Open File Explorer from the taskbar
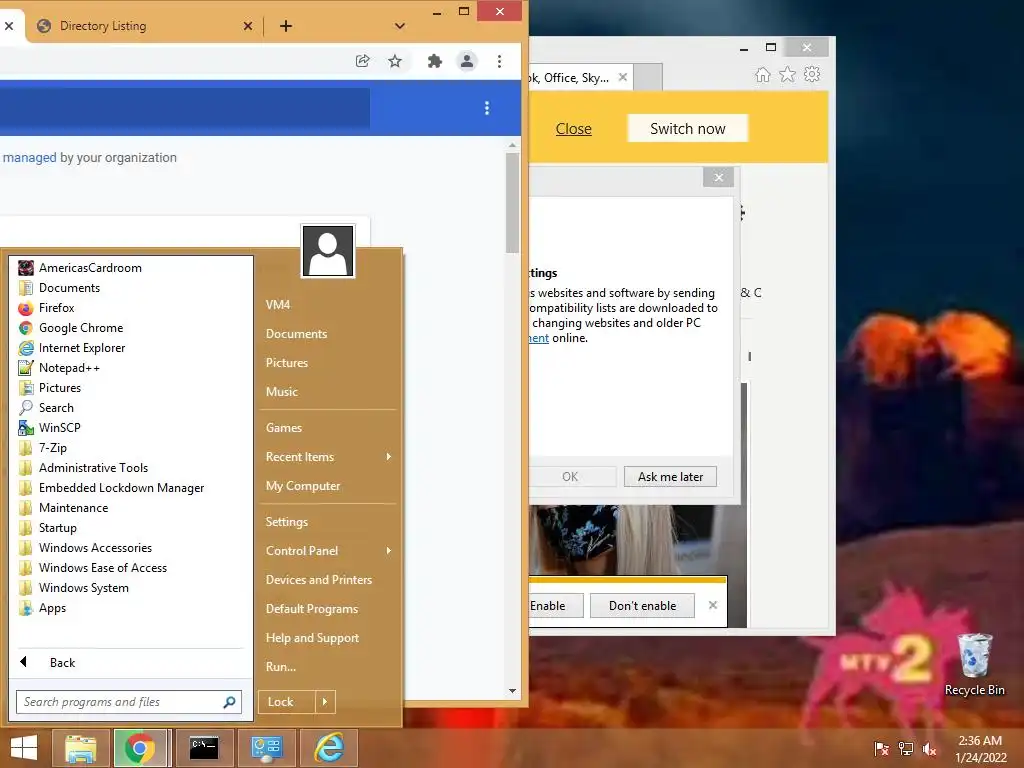Image resolution: width=1024 pixels, height=768 pixels. (80, 748)
